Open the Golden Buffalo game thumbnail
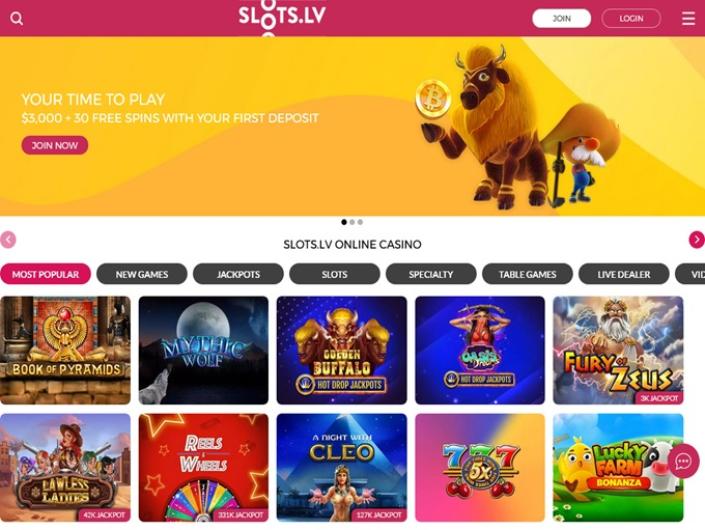The height and width of the screenshot is (530, 705). [342, 350]
